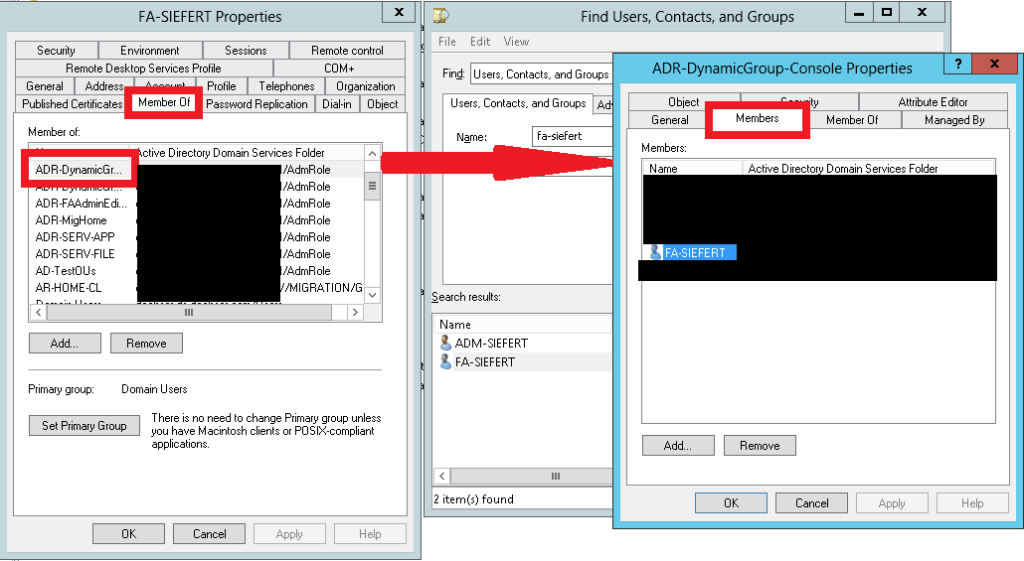Open Remote Desktop Services Profile tab
The height and width of the screenshot is (561, 1024).
[143, 68]
